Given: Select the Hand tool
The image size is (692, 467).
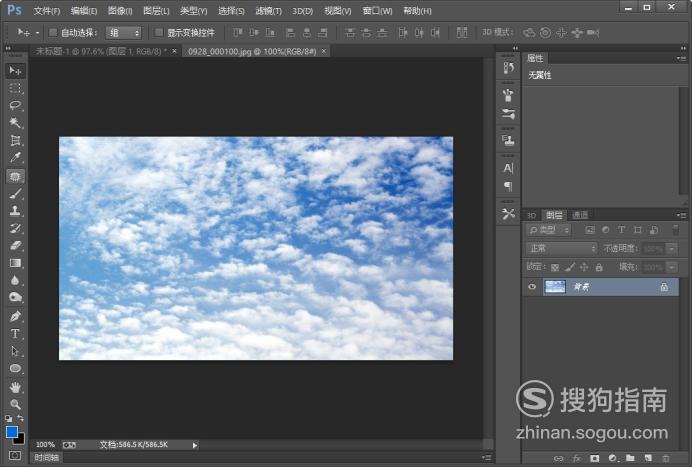Looking at the screenshot, I should tap(15, 387).
